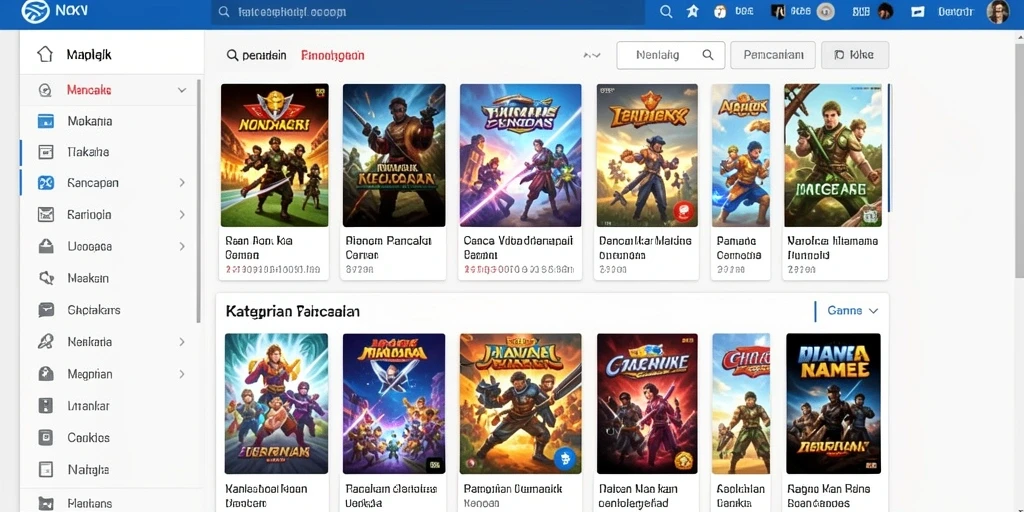Click the icon beside Nenkaria
The height and width of the screenshot is (512, 1024).
tap(46, 342)
